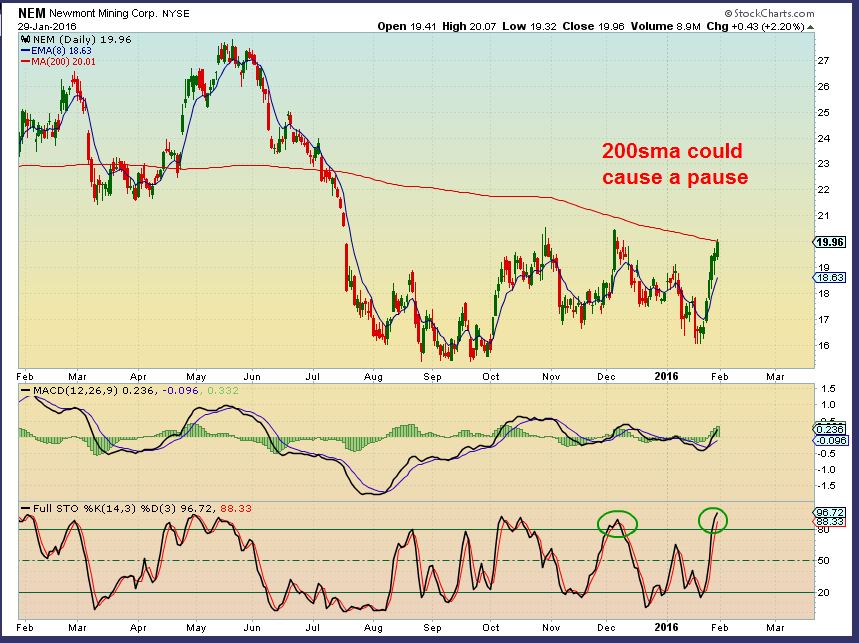Click the Open 19.41 value
859x643 pixels.
pyautogui.click(x=407, y=26)
